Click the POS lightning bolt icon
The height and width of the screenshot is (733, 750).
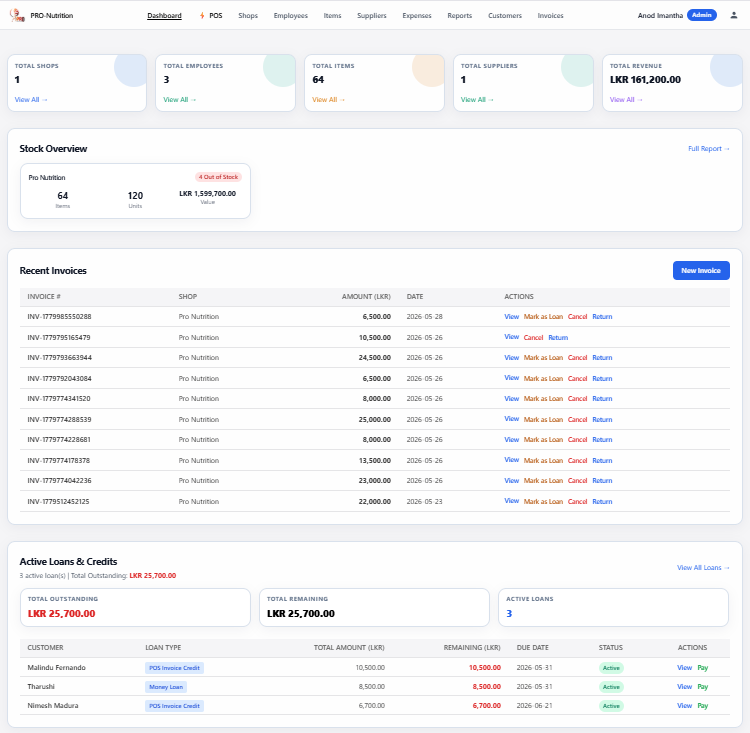(202, 15)
